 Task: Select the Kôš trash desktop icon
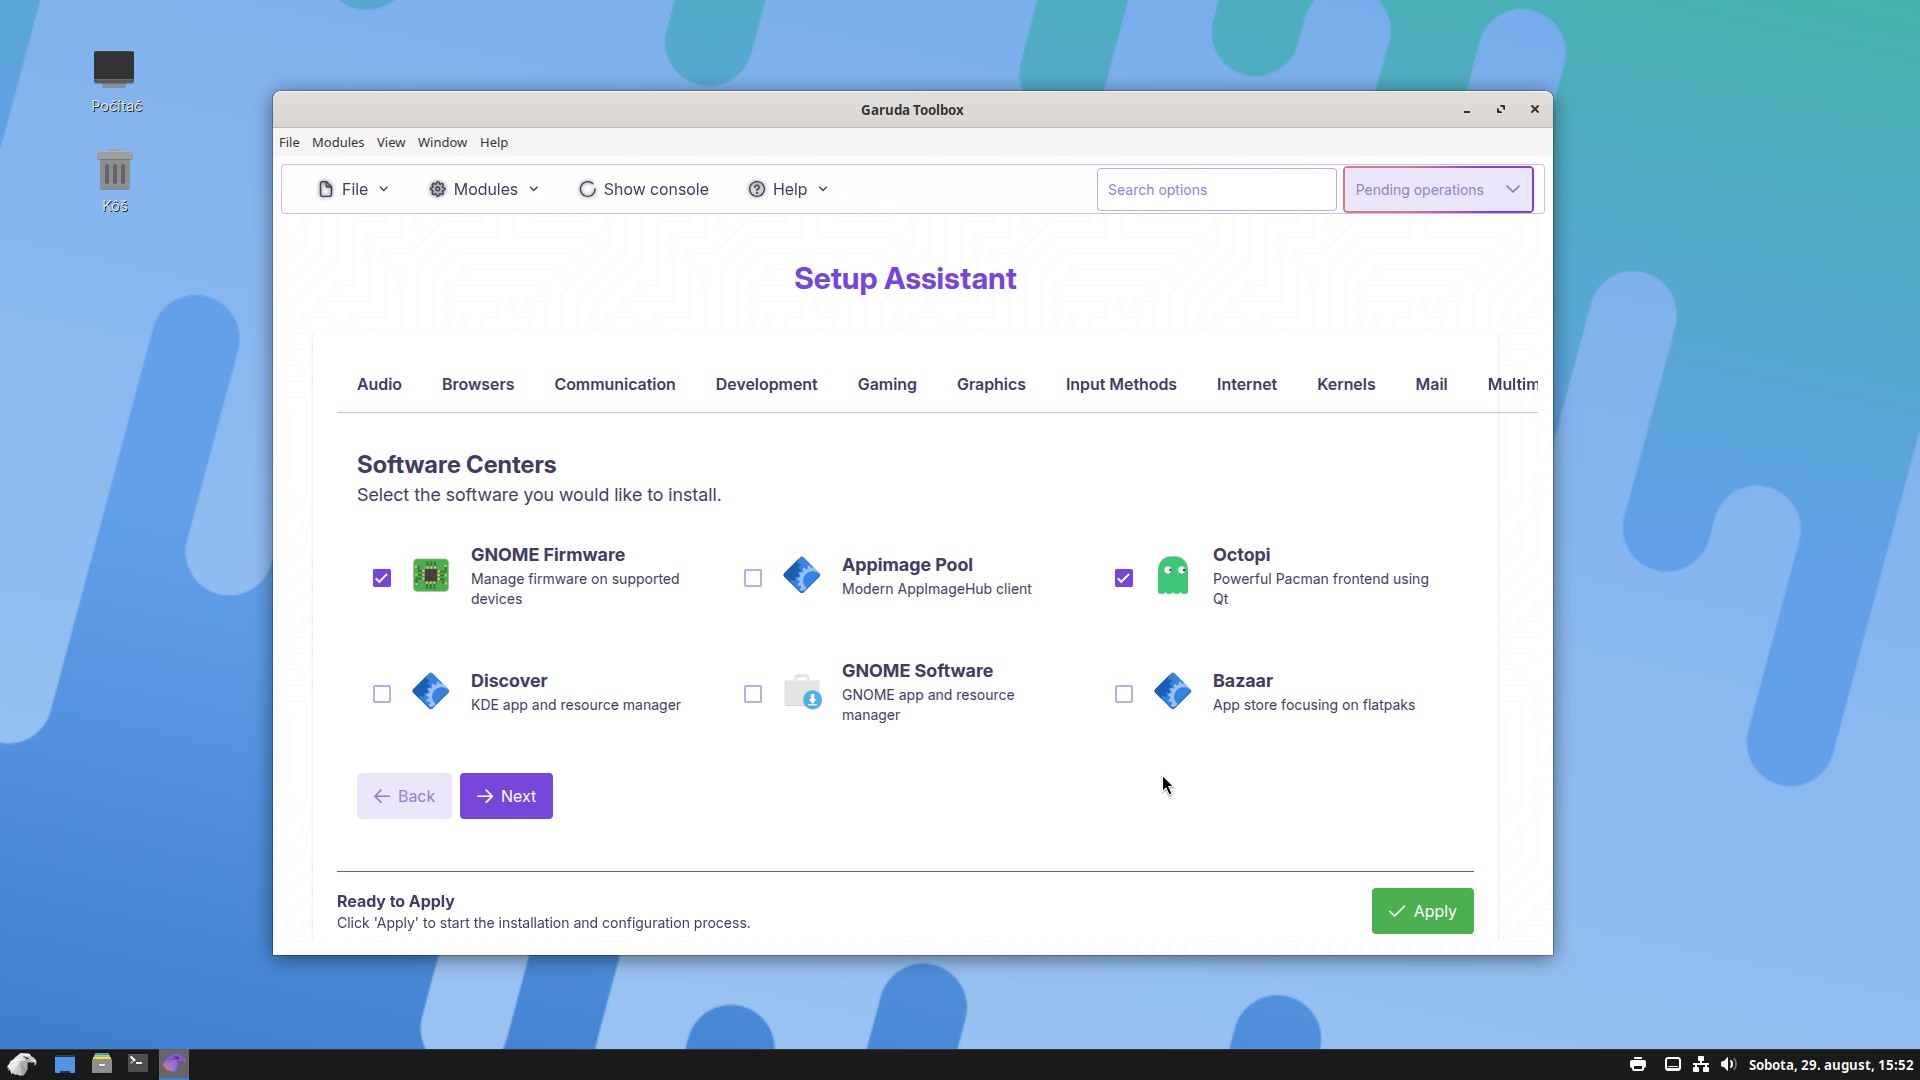115,181
